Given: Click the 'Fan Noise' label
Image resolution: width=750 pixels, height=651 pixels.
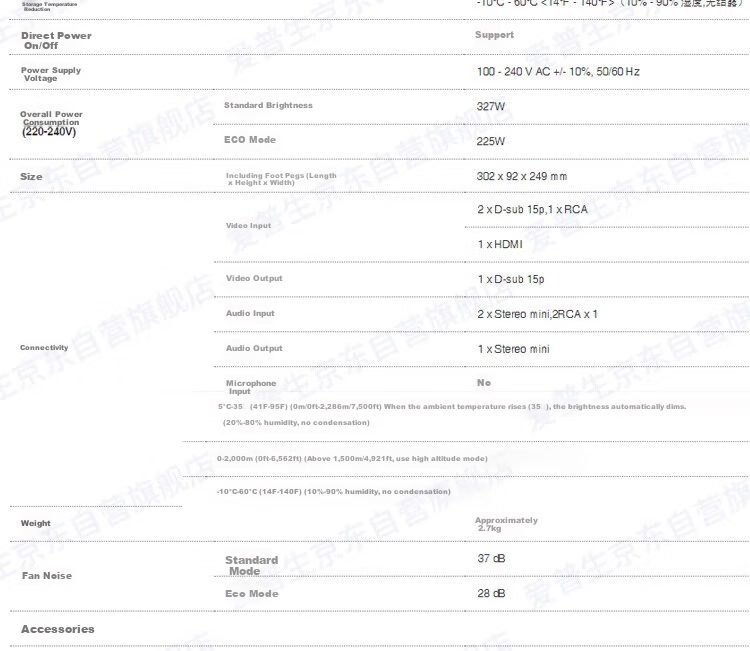Looking at the screenshot, I should pos(47,576).
